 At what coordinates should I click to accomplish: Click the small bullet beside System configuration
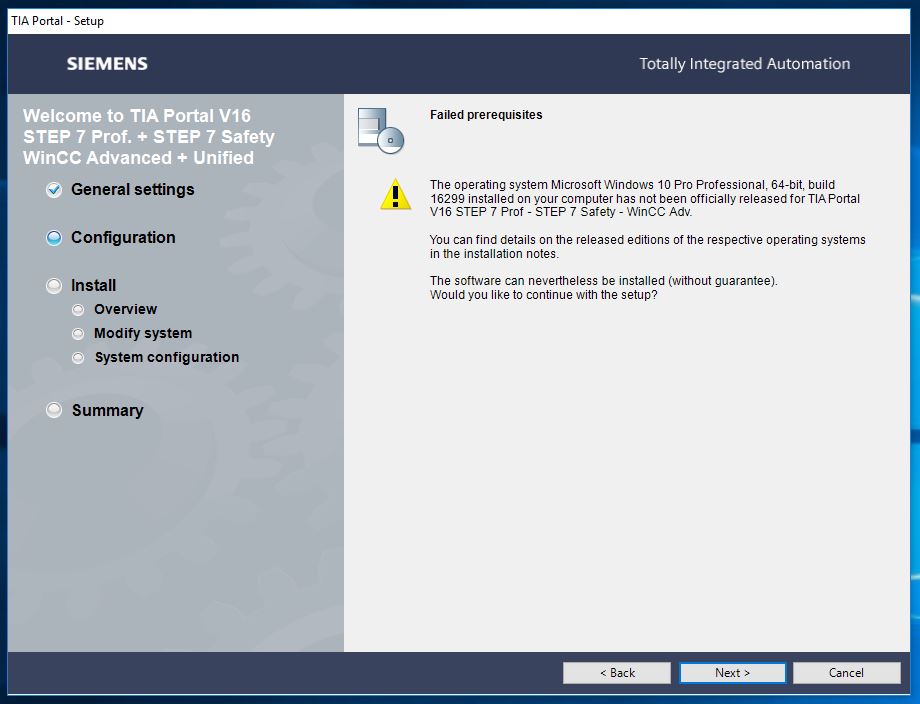(78, 358)
